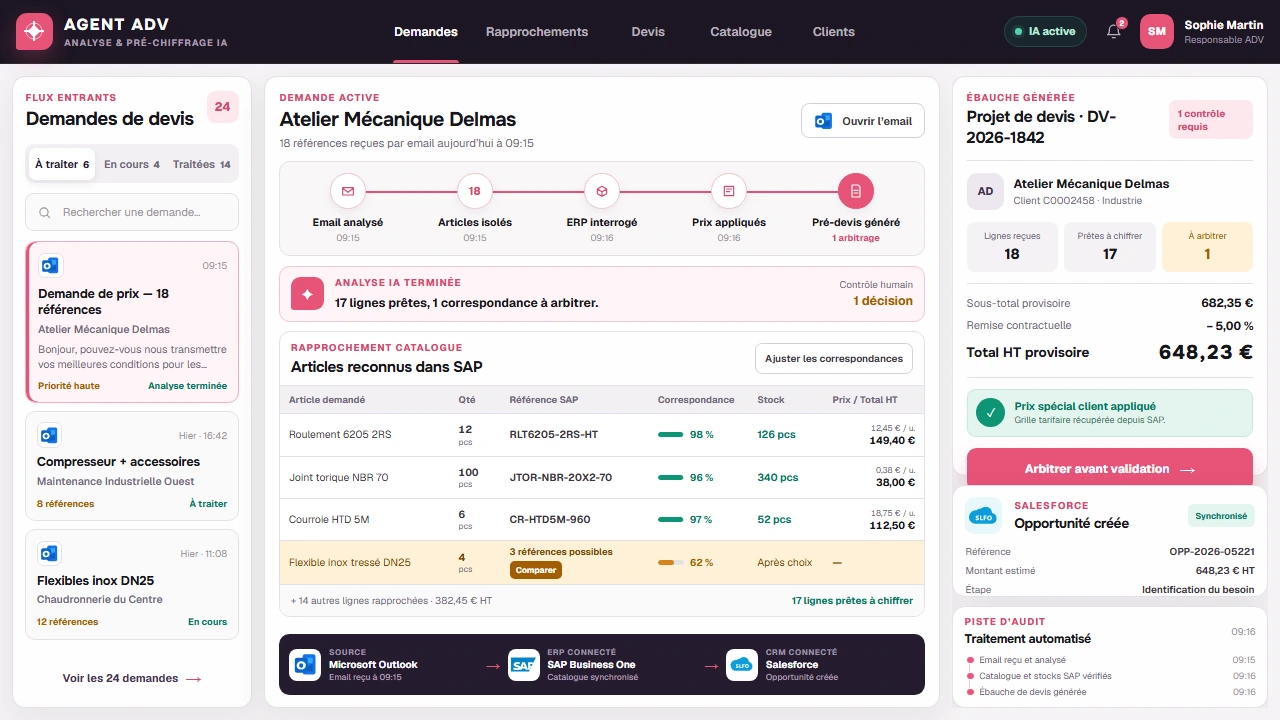
Task: Click the Lignes reçues counter tile
Action: 1012,247
